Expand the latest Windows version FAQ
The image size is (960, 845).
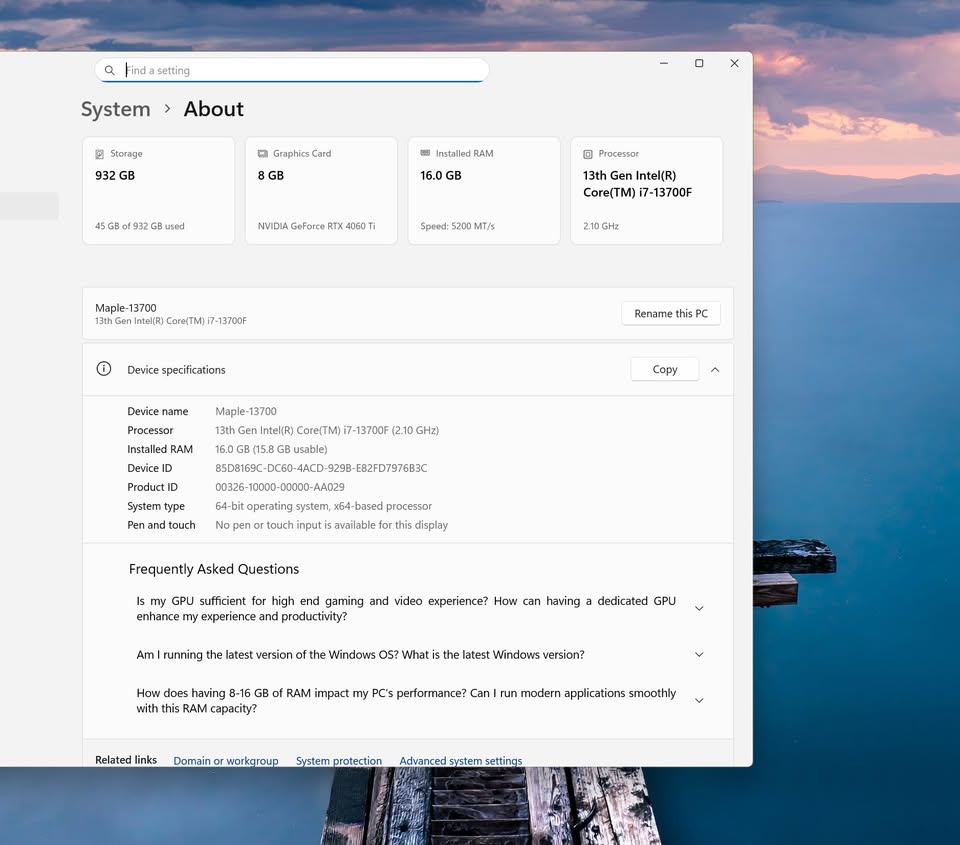coord(699,655)
